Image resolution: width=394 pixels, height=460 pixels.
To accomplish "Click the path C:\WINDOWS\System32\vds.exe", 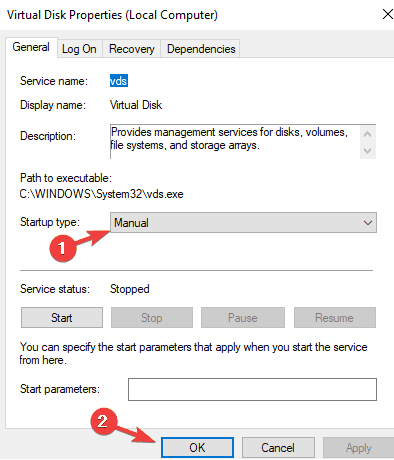I will [x=101, y=194].
